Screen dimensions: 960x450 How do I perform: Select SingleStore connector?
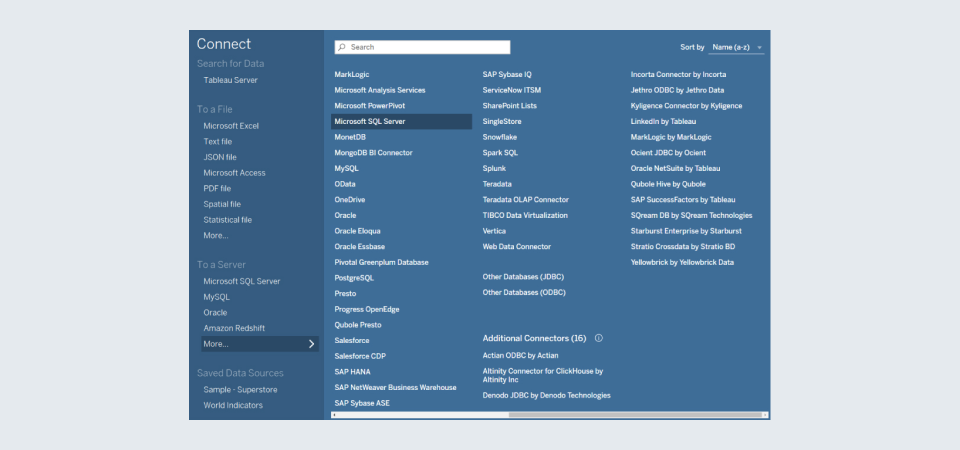click(x=502, y=122)
